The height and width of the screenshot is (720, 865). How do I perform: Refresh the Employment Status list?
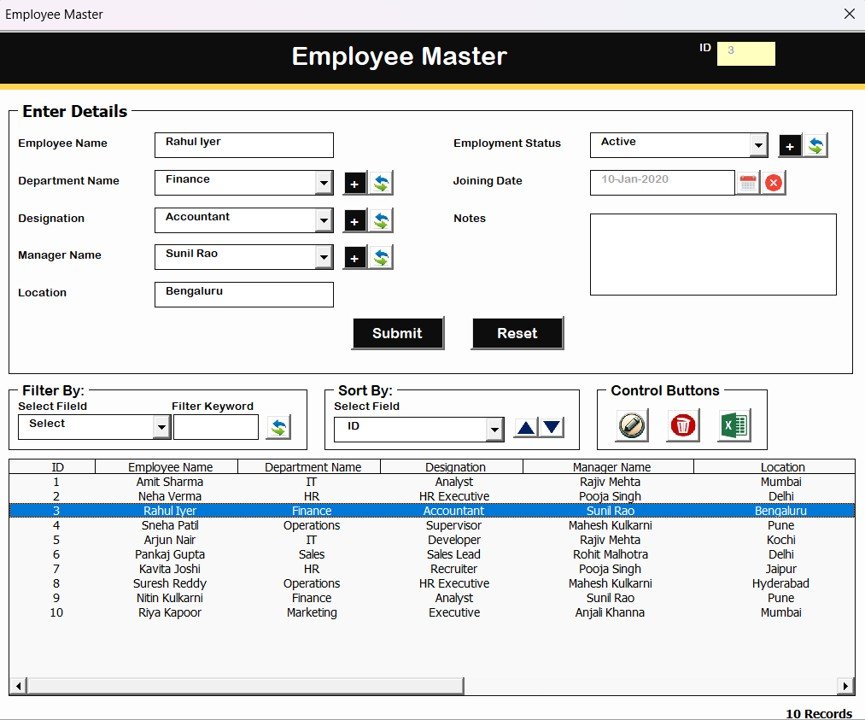816,146
